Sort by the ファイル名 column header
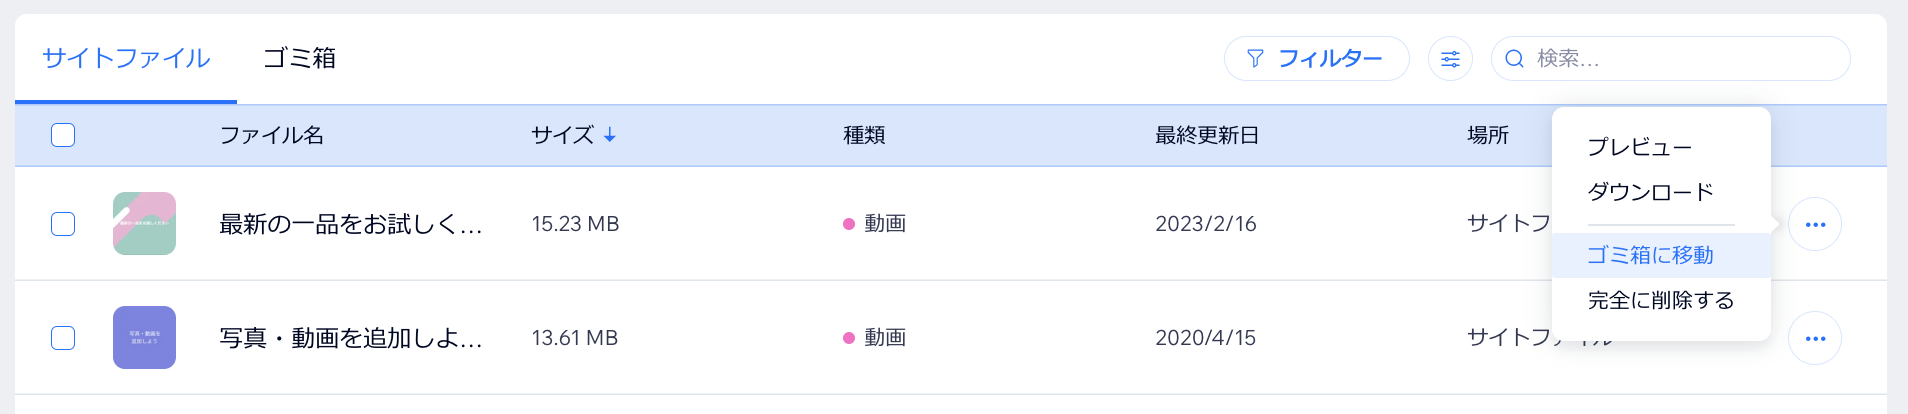1908x414 pixels. 271,135
